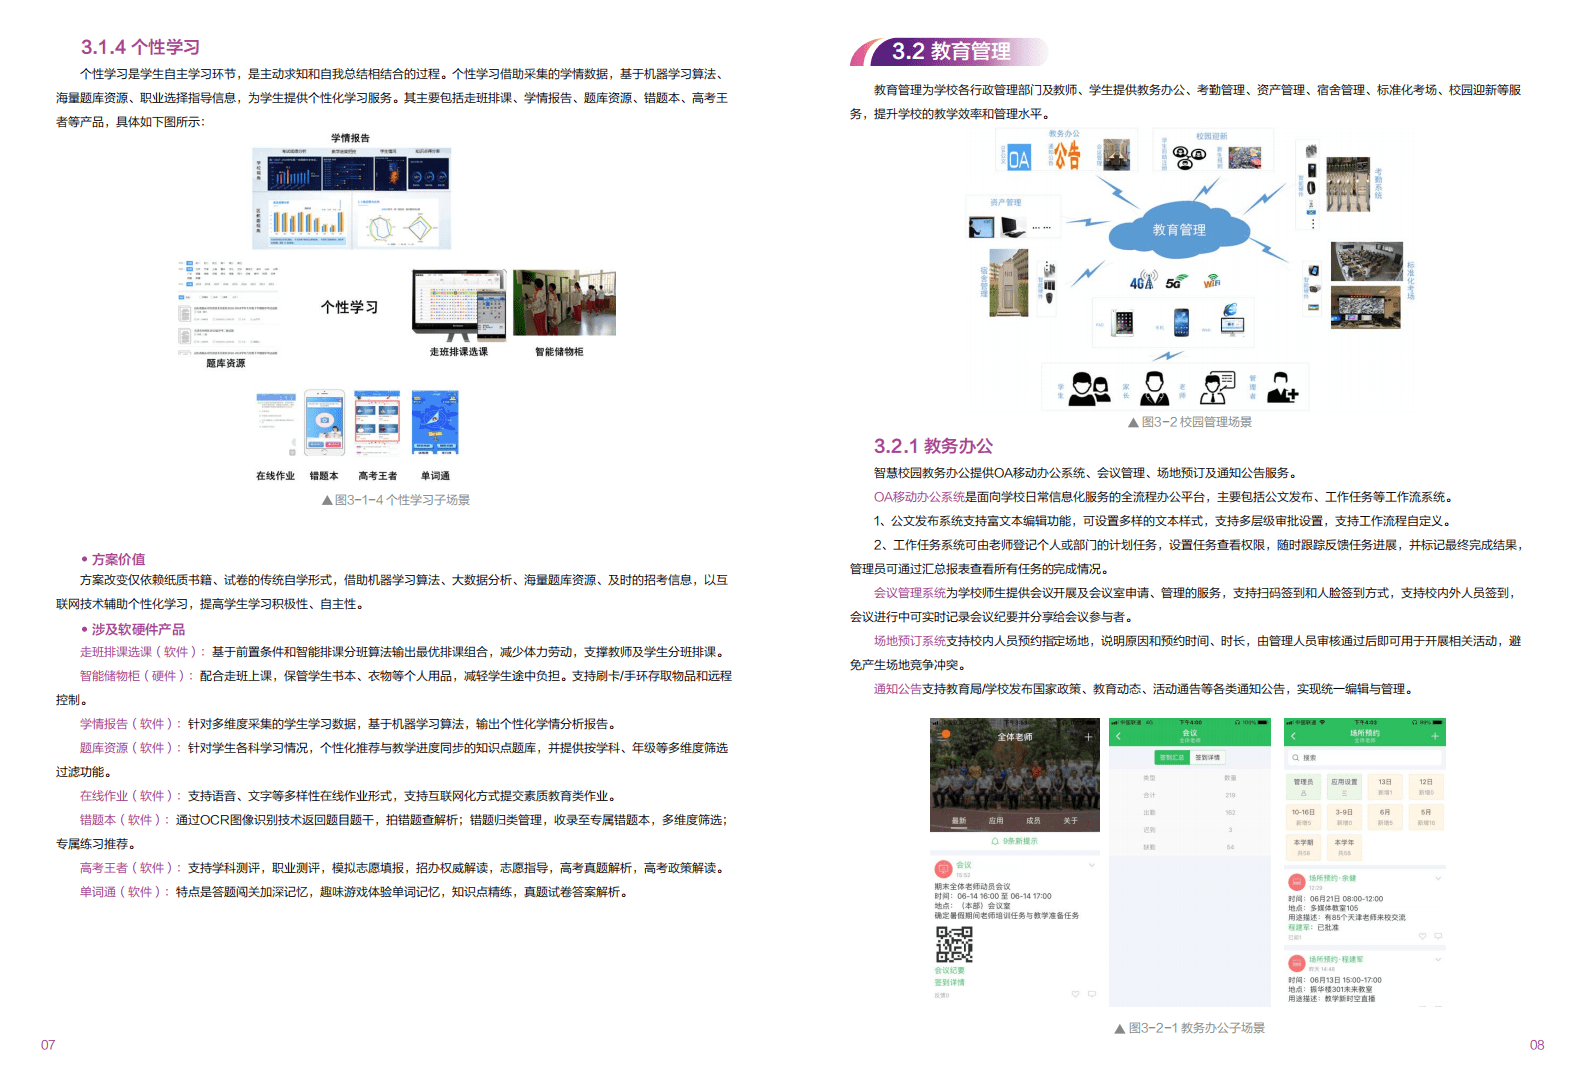Click 错题本 phone screenshot
Image resolution: width=1587 pixels, height=1077 pixels.
pos(325,423)
